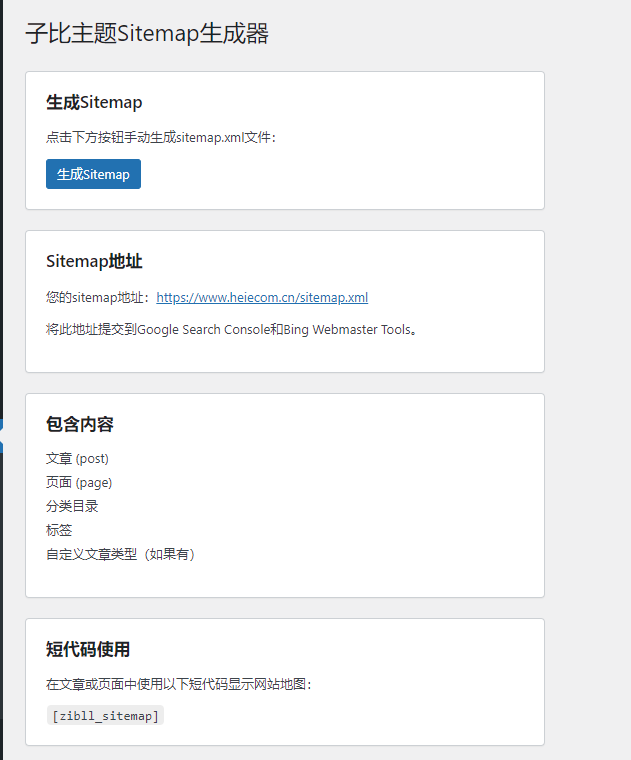Screen dimensions: 631x760
Task: Click the 点击下方按钮手动生成sitemap.xml文件 instruction text
Action: [160, 137]
